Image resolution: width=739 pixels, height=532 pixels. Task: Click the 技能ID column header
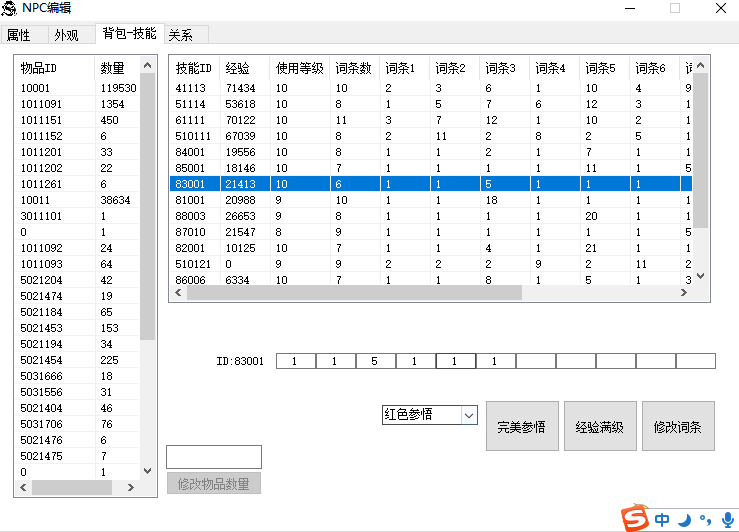[x=195, y=68]
